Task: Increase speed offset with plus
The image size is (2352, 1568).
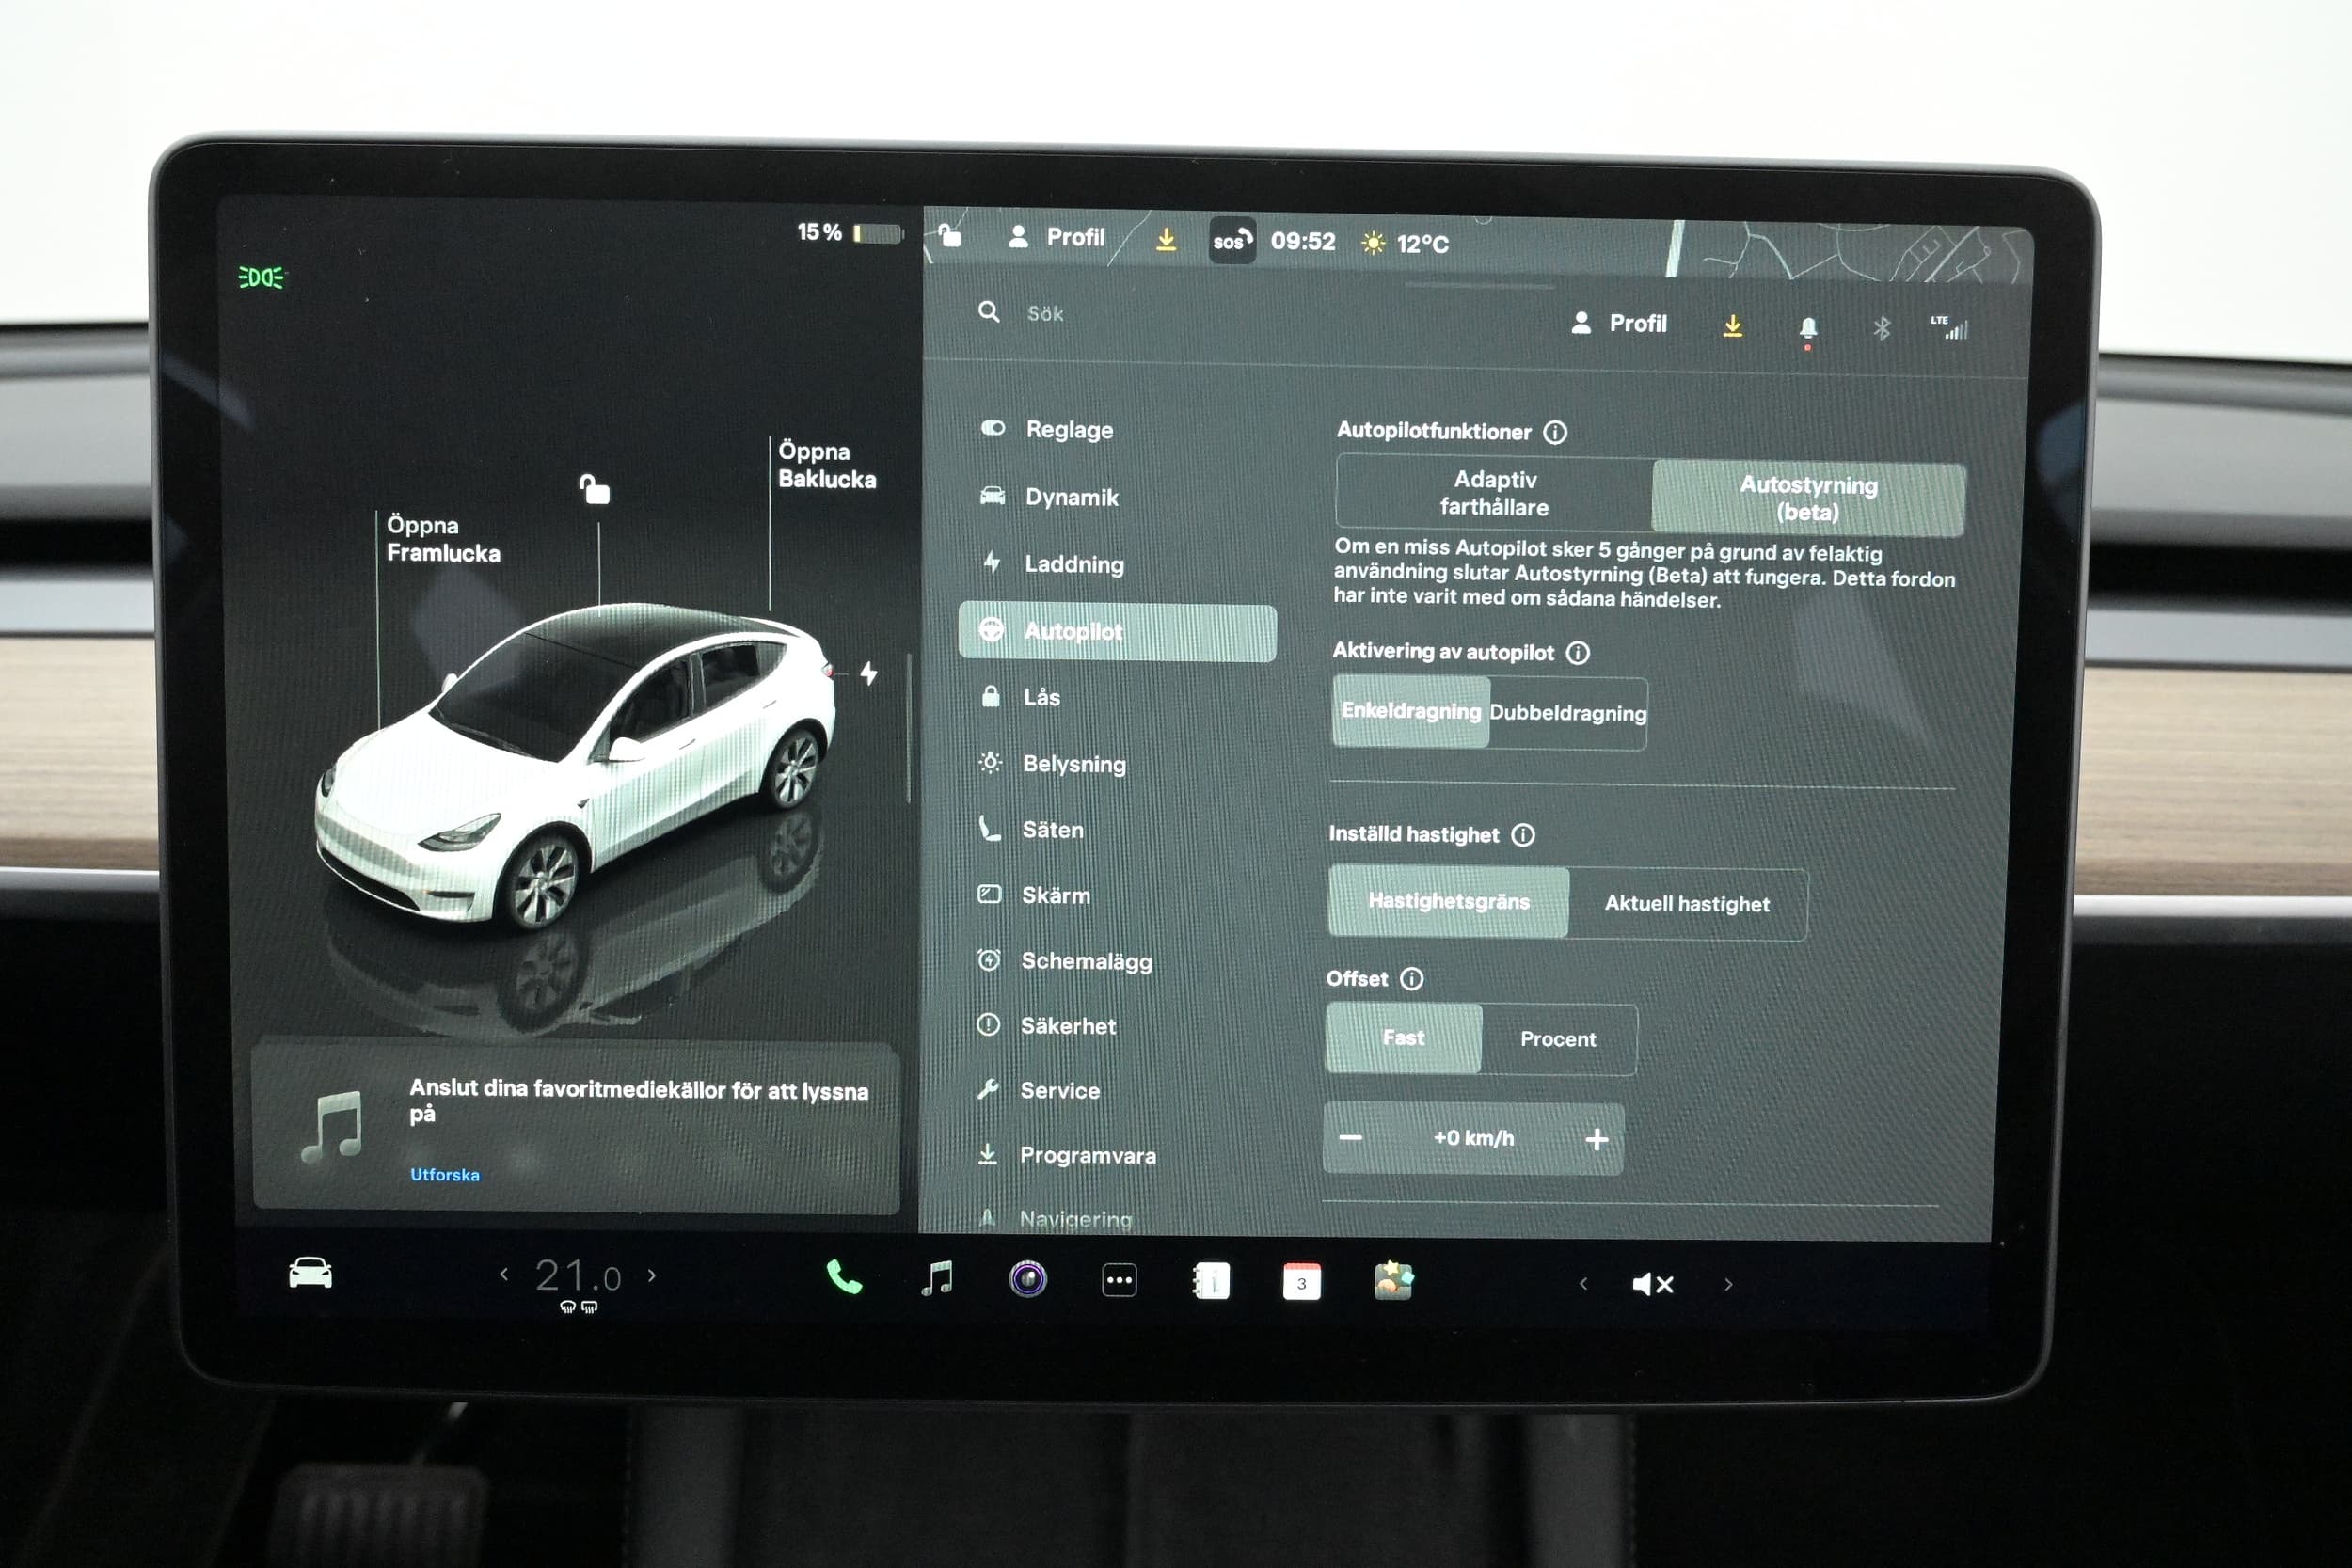Action: 1597,1140
